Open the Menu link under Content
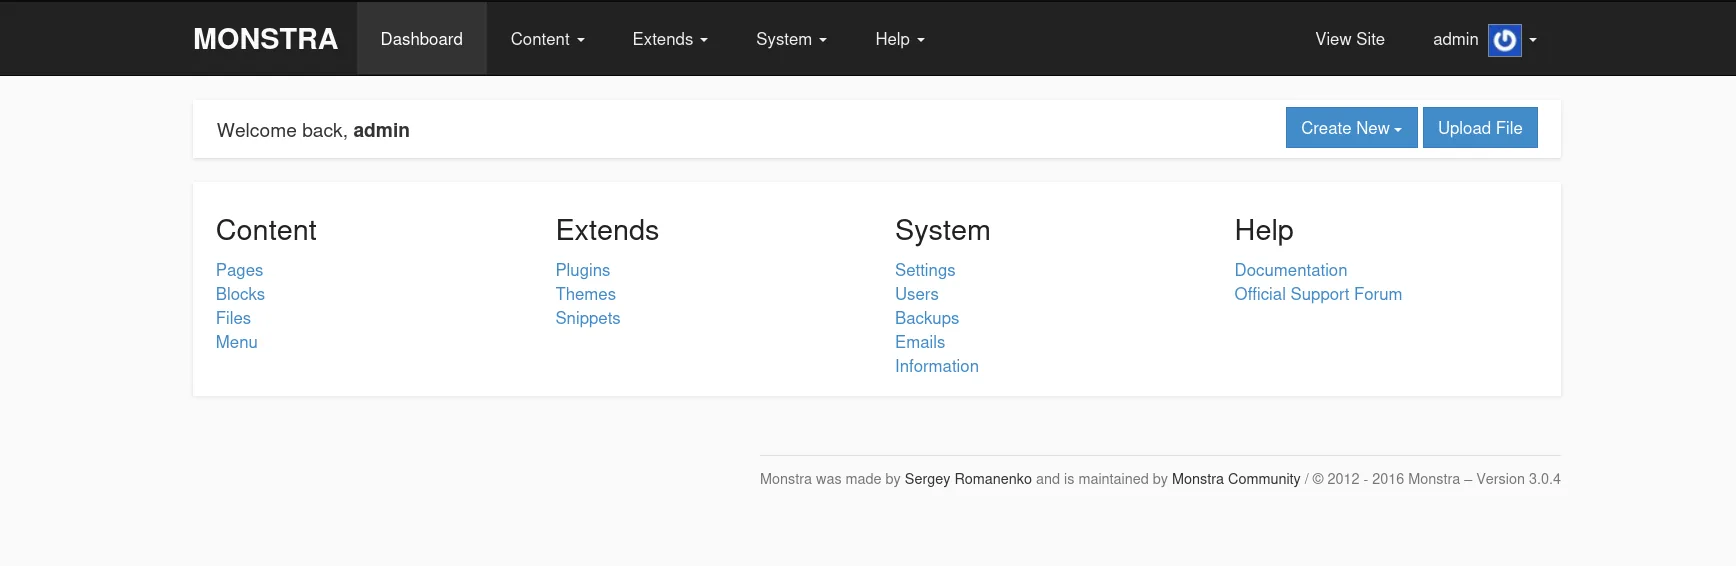Image resolution: width=1736 pixels, height=566 pixels. [237, 342]
